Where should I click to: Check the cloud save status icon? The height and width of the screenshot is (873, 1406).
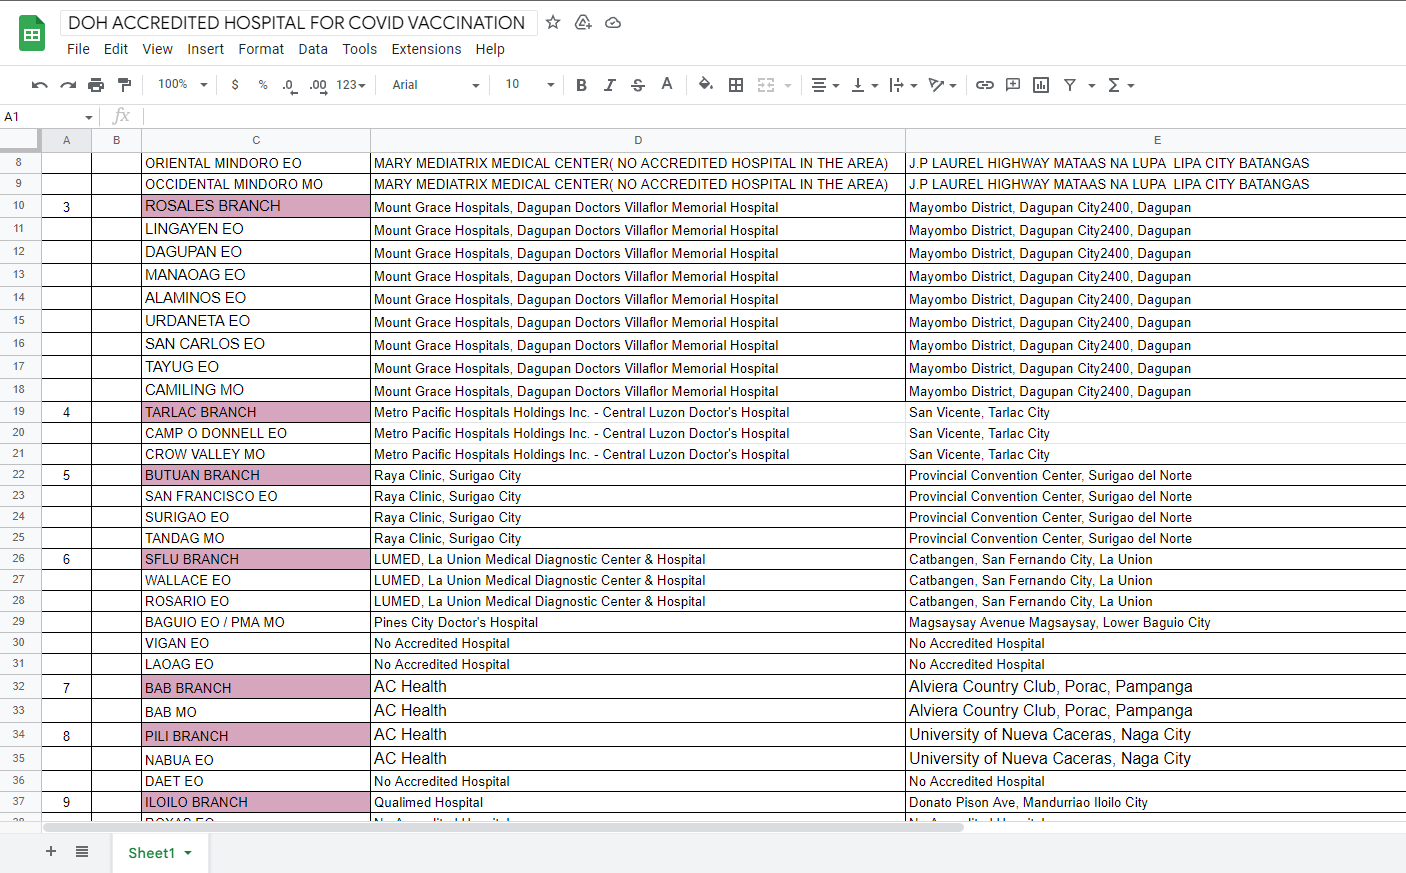tap(613, 22)
